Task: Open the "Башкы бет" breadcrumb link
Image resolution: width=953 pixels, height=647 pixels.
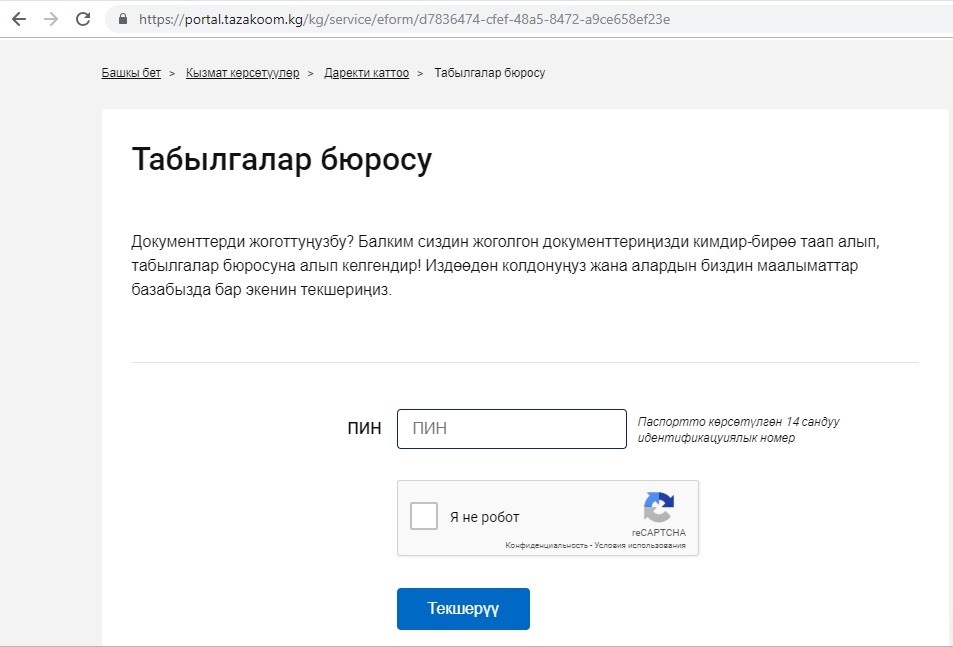Action: [131, 73]
